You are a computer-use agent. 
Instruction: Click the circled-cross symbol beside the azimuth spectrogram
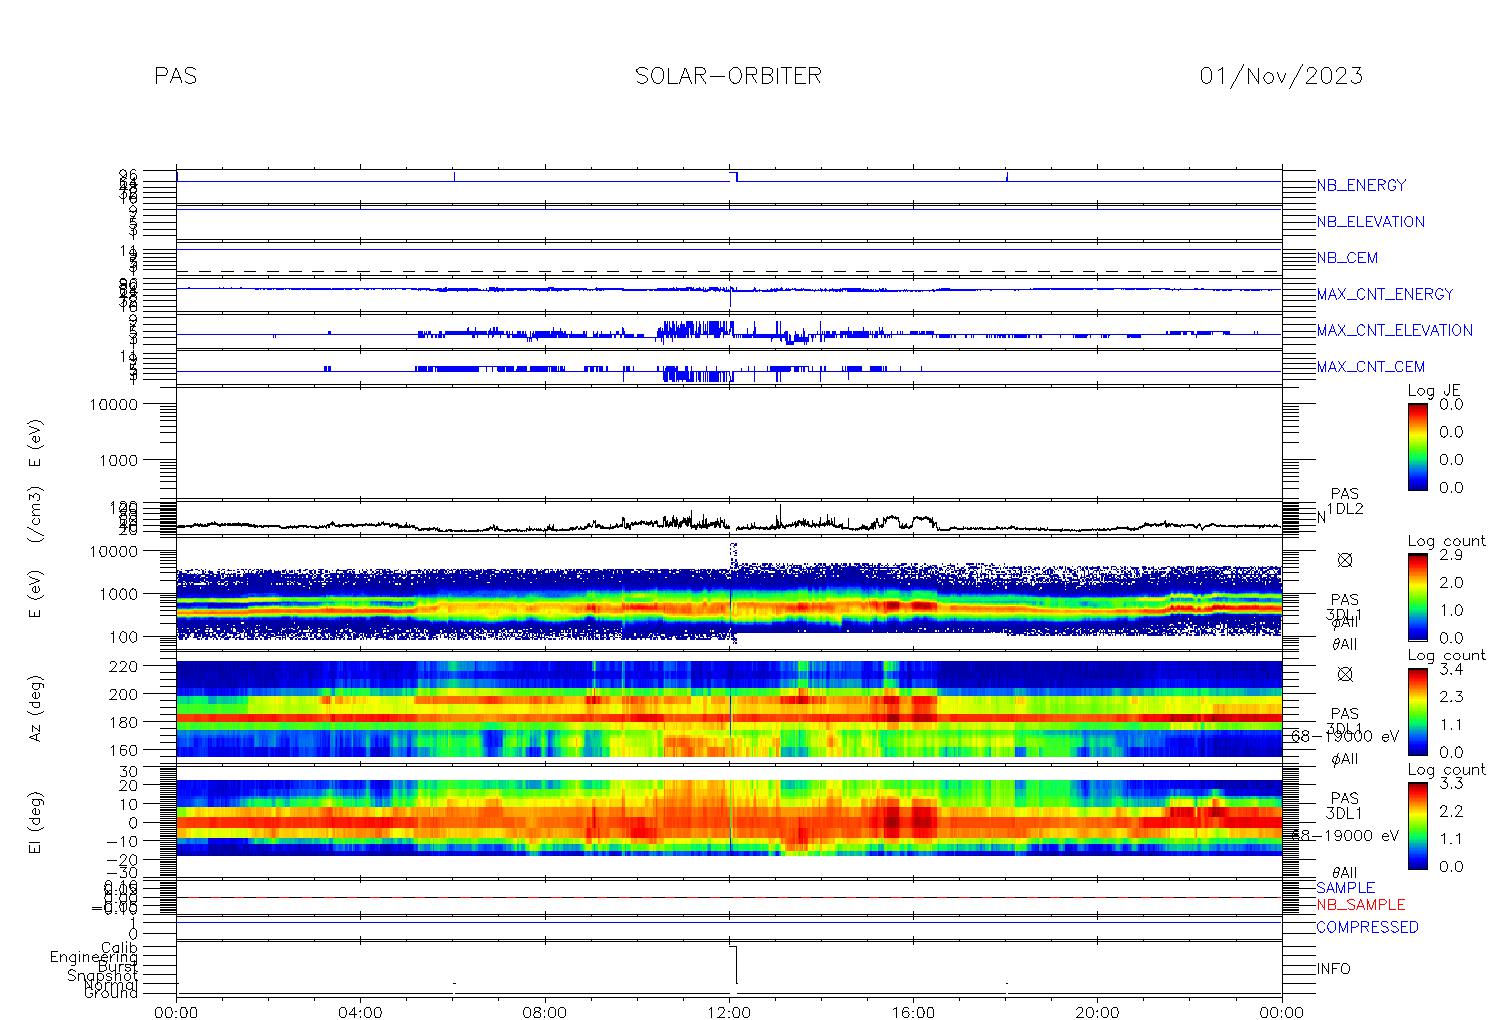pos(1345,674)
